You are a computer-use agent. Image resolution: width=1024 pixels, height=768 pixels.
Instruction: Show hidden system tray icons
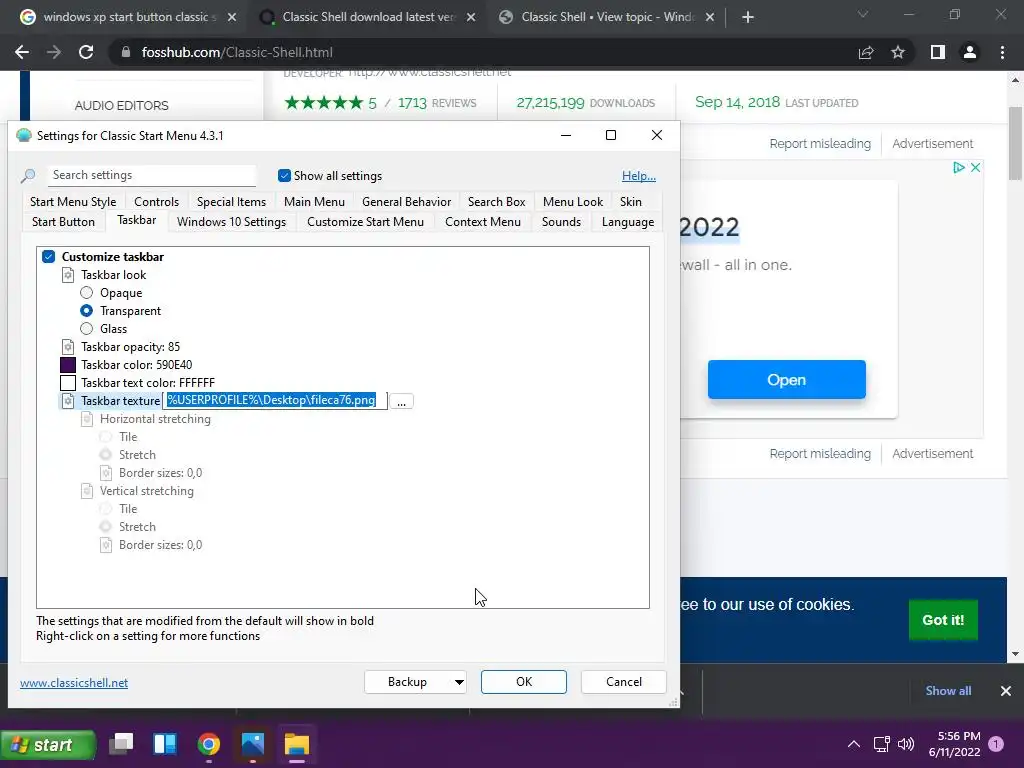coord(854,744)
